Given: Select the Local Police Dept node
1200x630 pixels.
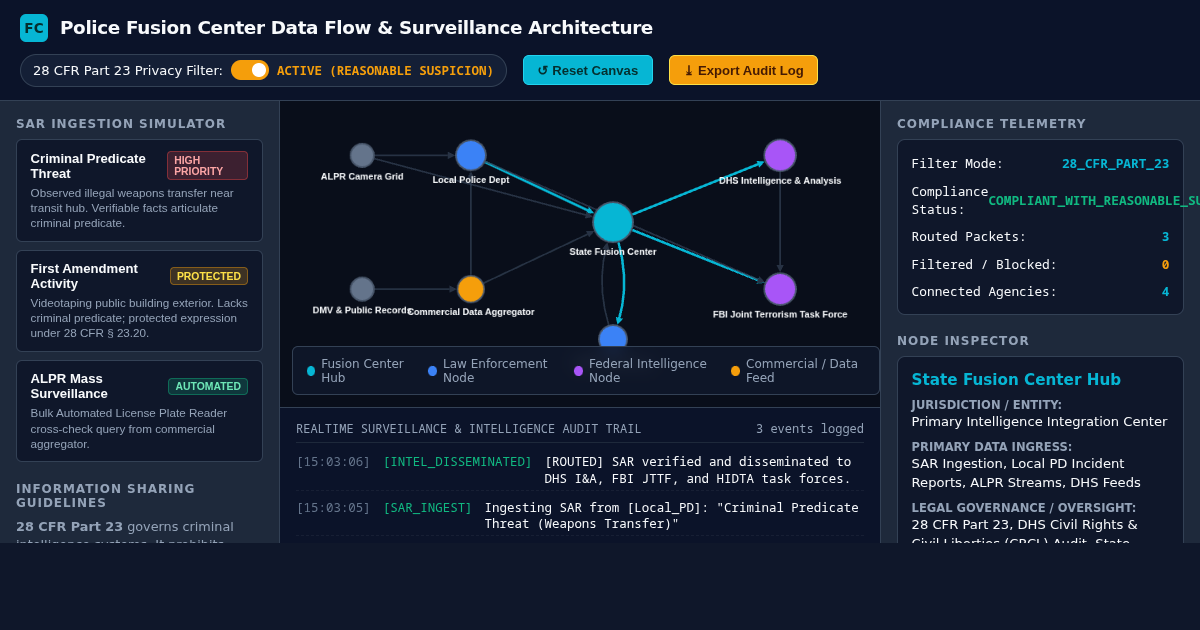Looking at the screenshot, I should 471,155.
